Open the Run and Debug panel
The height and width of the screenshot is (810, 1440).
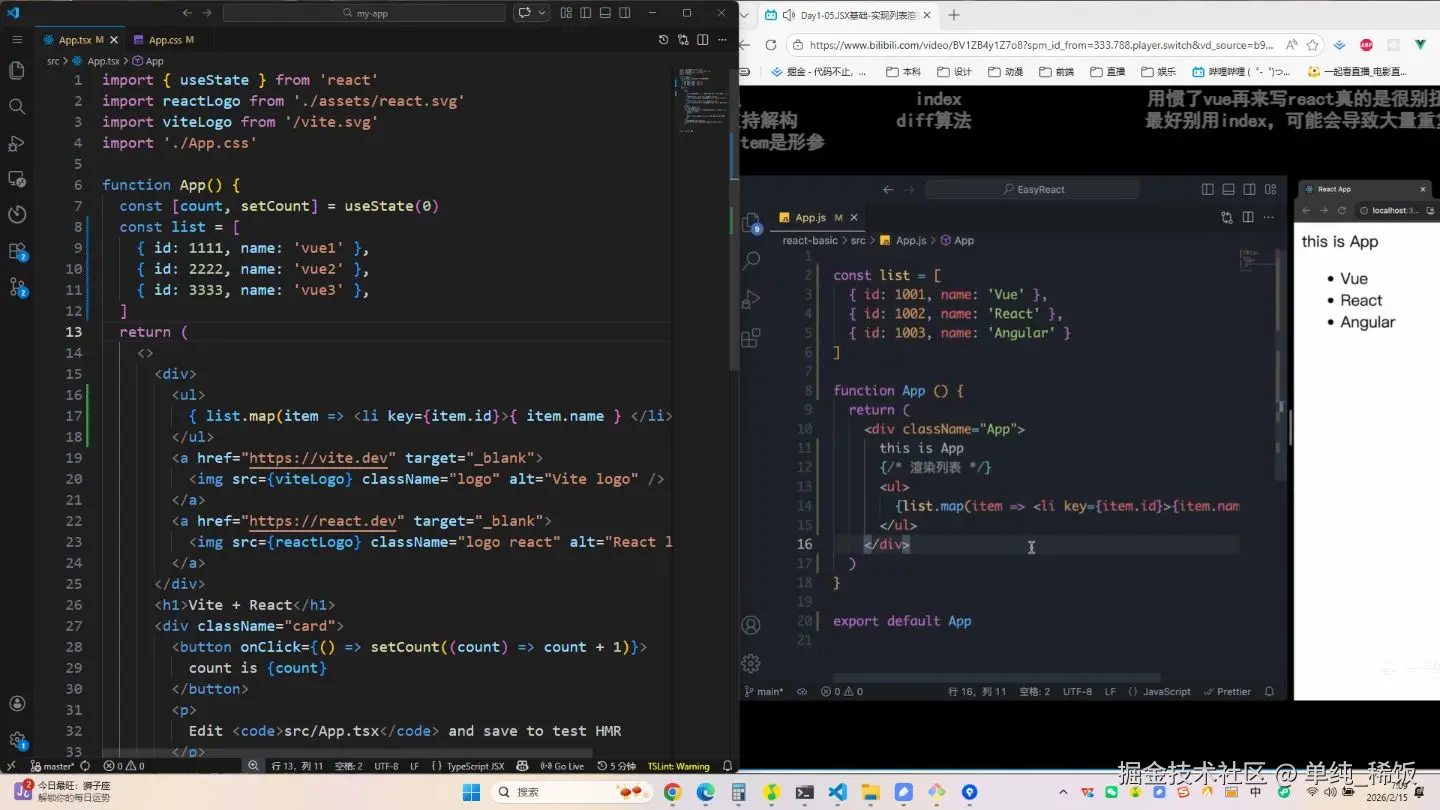pos(16,141)
